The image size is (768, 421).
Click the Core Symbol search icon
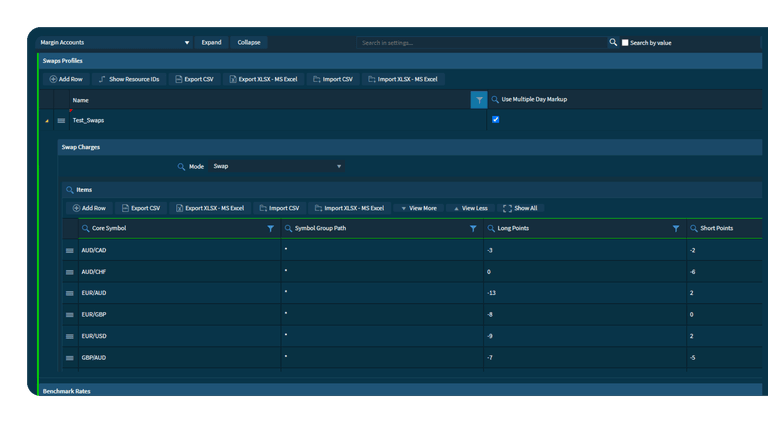(85, 228)
